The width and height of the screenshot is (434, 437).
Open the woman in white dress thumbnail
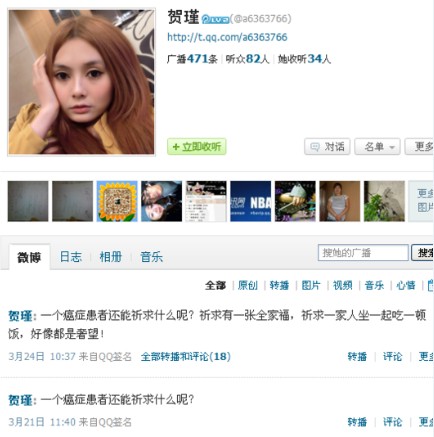tap(340, 201)
